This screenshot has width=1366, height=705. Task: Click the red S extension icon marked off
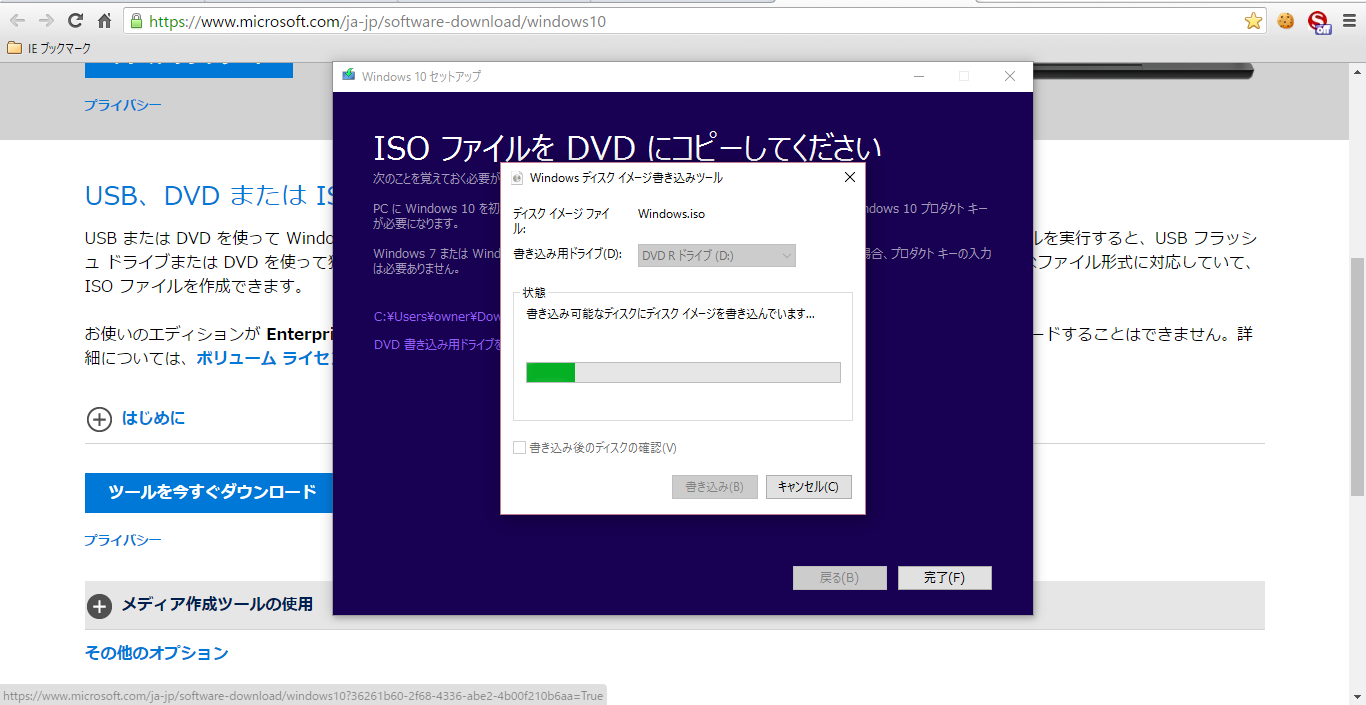pos(1319,21)
